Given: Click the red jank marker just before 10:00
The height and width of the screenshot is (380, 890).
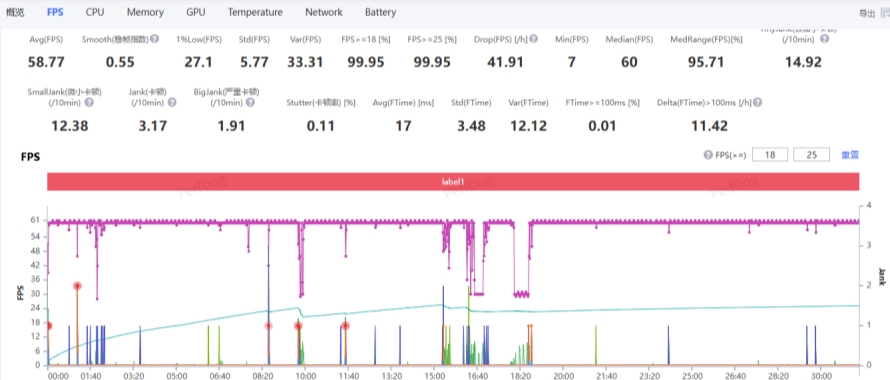Looking at the screenshot, I should pos(298,326).
